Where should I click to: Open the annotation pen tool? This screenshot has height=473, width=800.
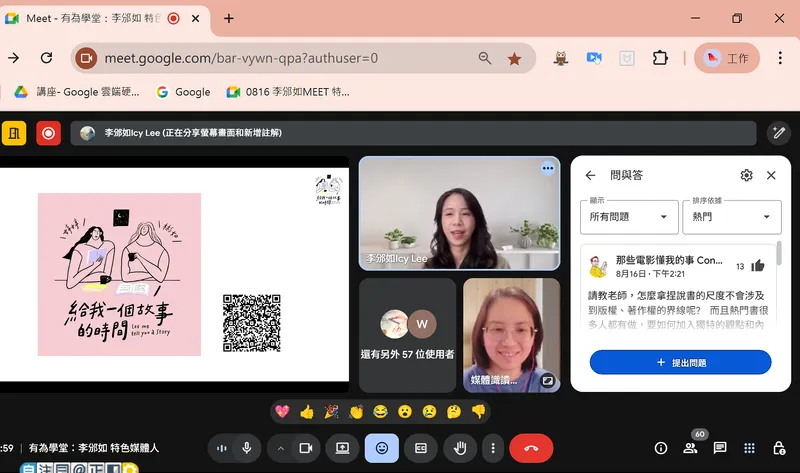pos(779,133)
